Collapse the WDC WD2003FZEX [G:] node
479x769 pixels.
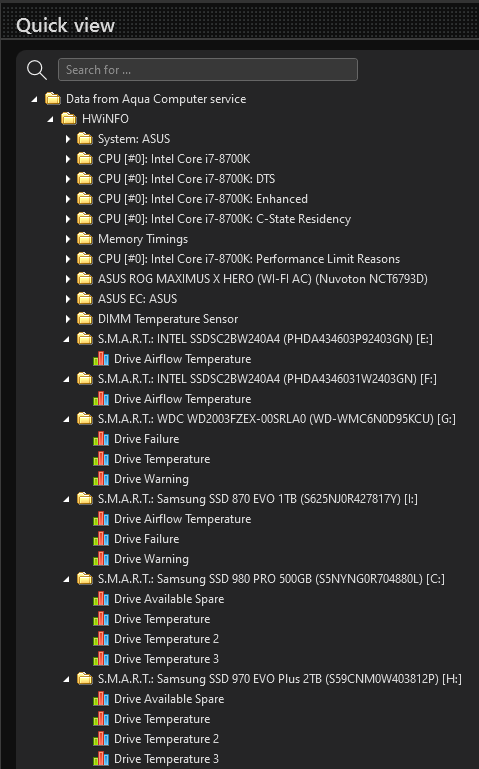67,419
